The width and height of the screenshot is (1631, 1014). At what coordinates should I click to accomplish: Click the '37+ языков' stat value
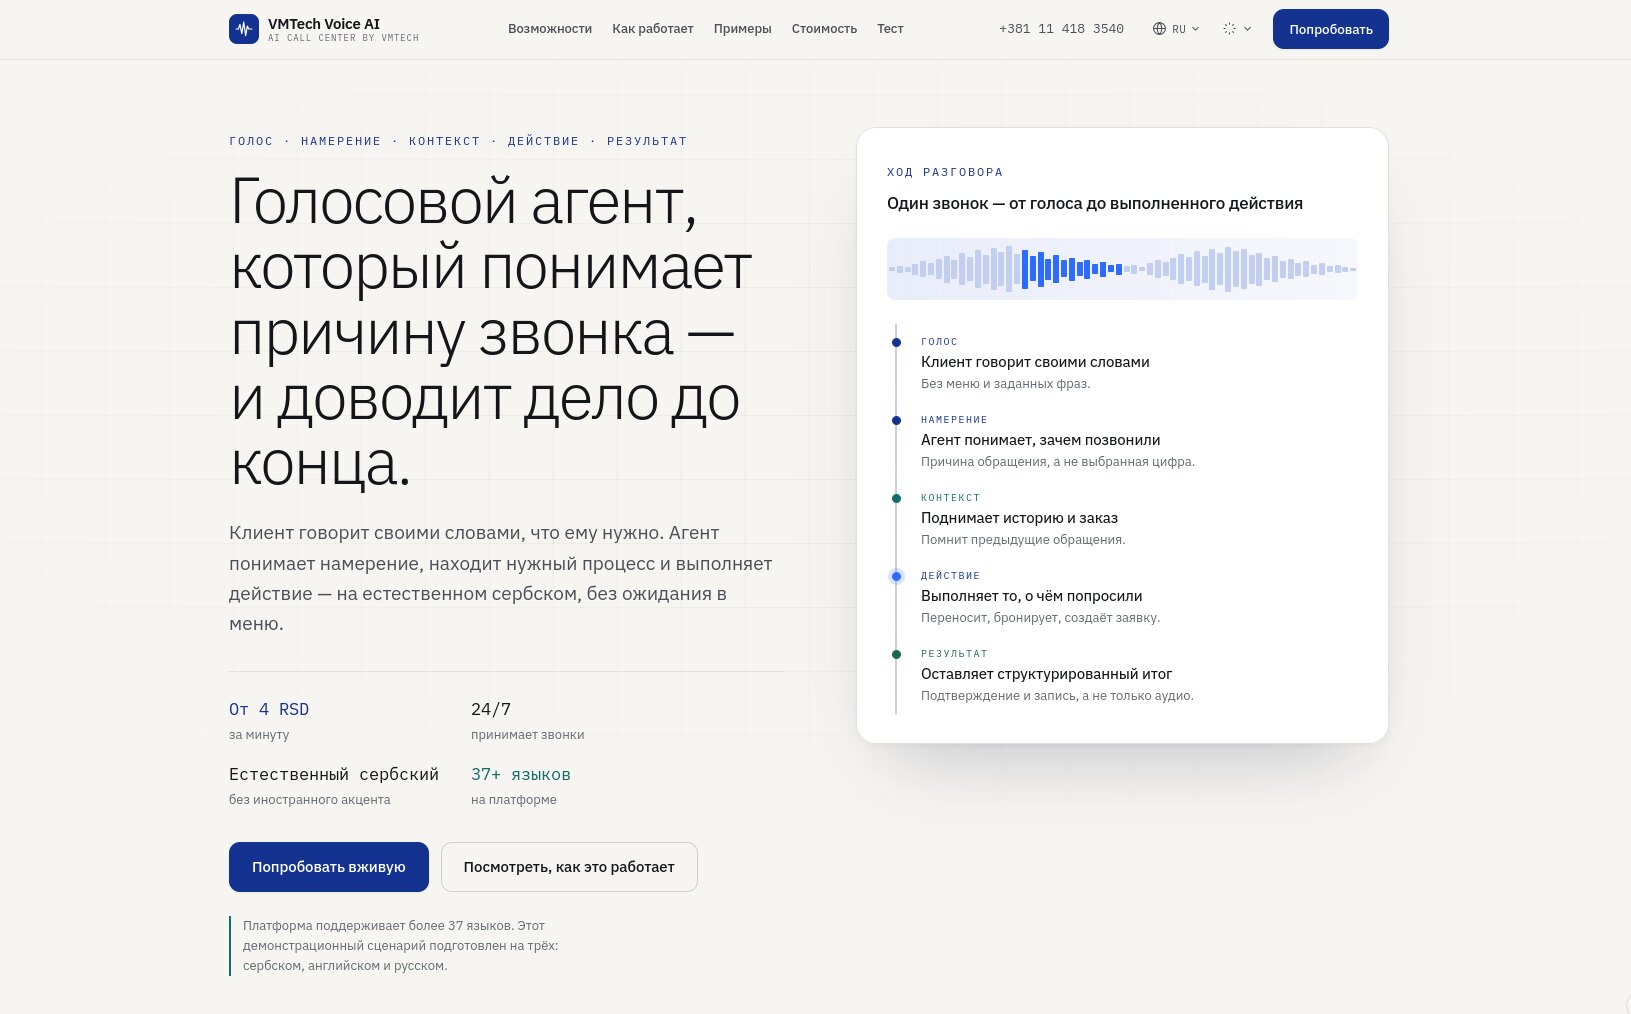pyautogui.click(x=521, y=774)
